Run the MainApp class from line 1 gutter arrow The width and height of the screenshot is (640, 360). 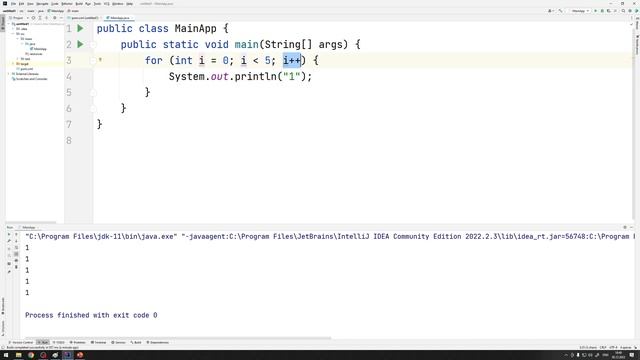coord(80,29)
